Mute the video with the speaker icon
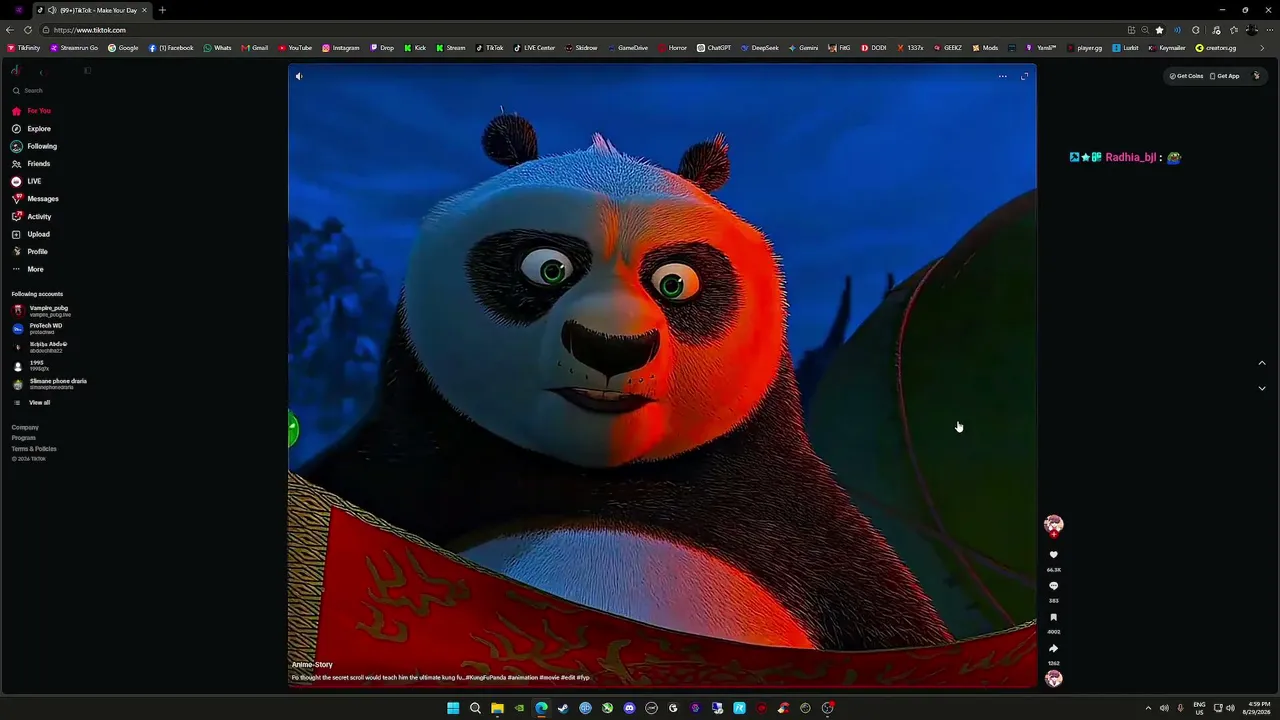 click(299, 76)
